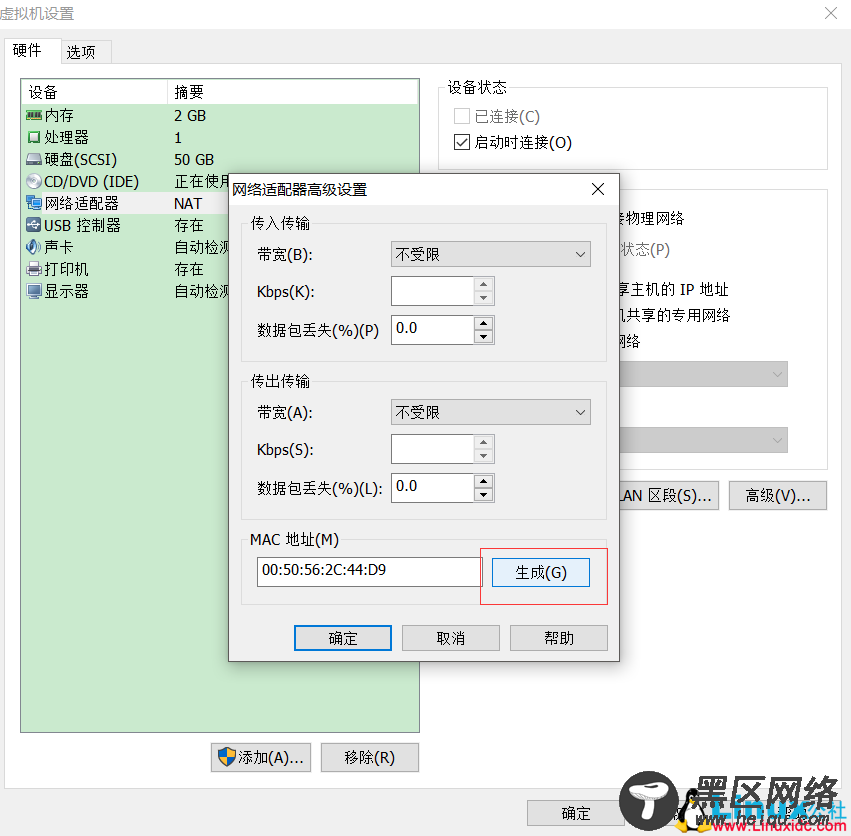Select the 处理器 row in the device list
Screen dimensions: 851x836
click(220, 137)
